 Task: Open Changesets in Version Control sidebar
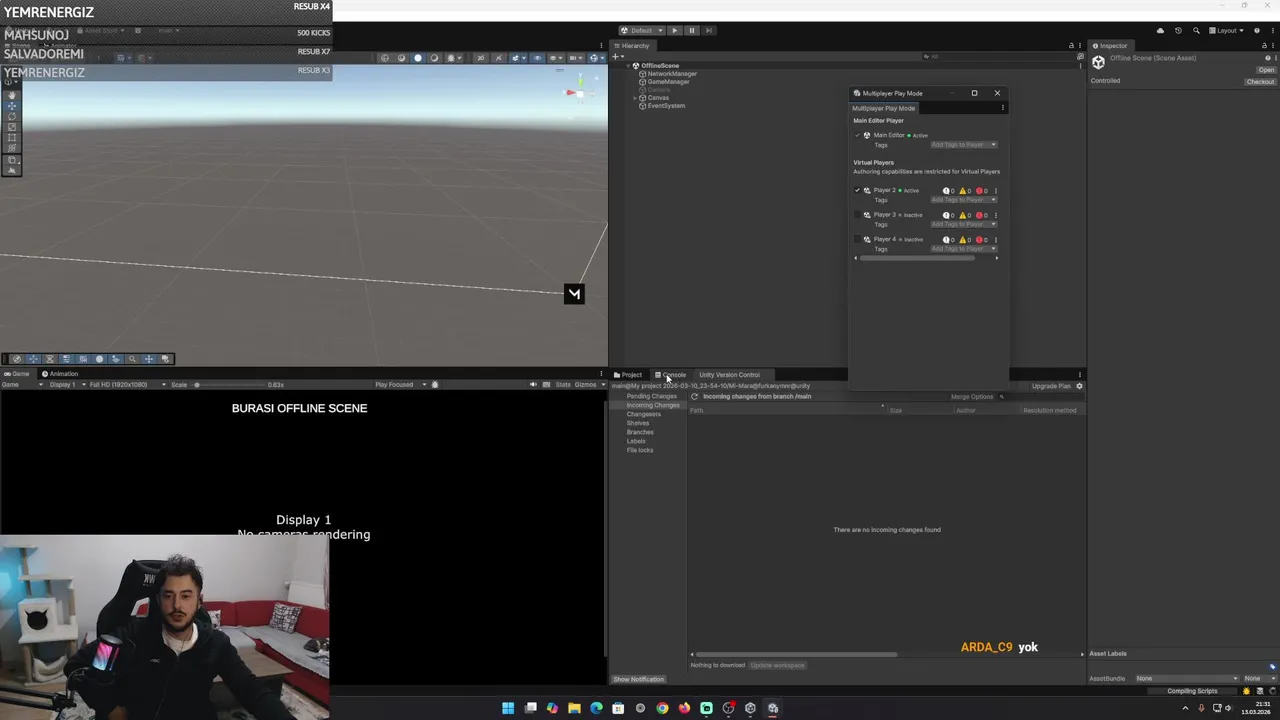(643, 414)
